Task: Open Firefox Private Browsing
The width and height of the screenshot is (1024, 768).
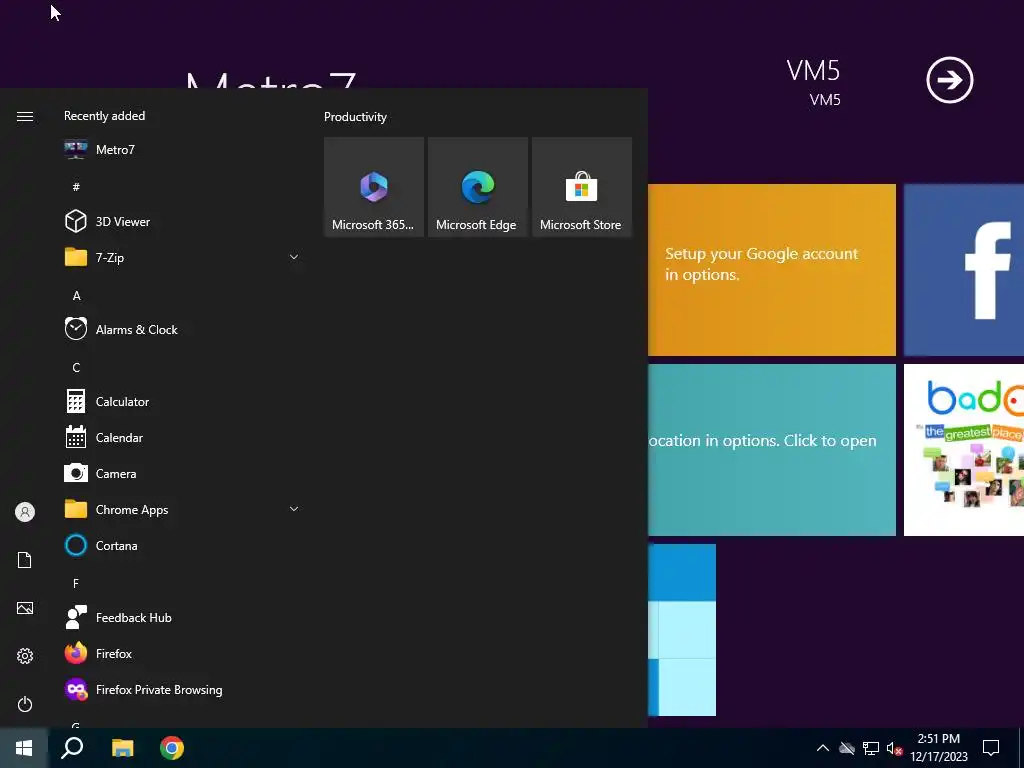Action: click(181, 690)
